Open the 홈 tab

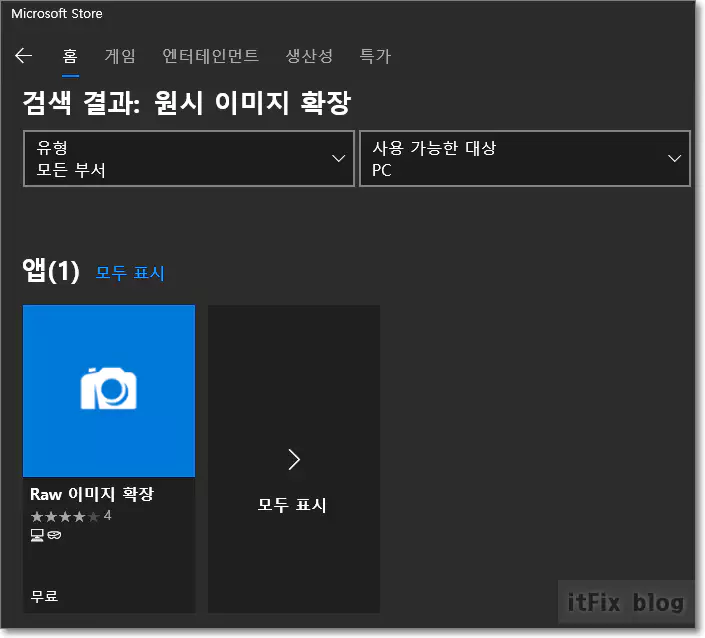[70, 56]
